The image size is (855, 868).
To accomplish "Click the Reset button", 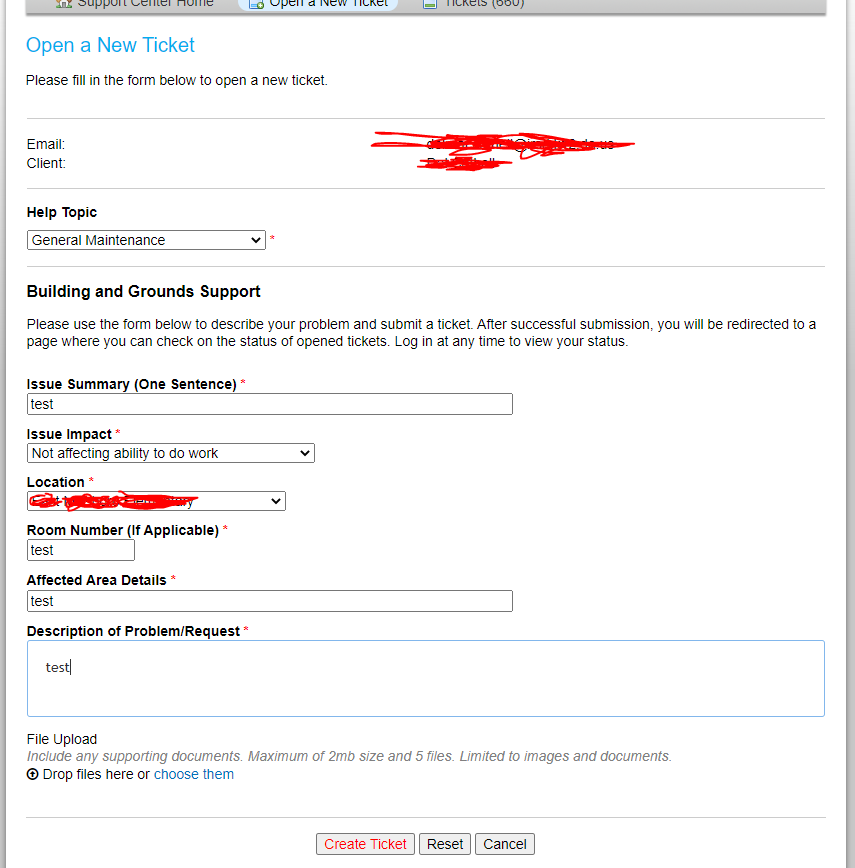I will coord(445,844).
